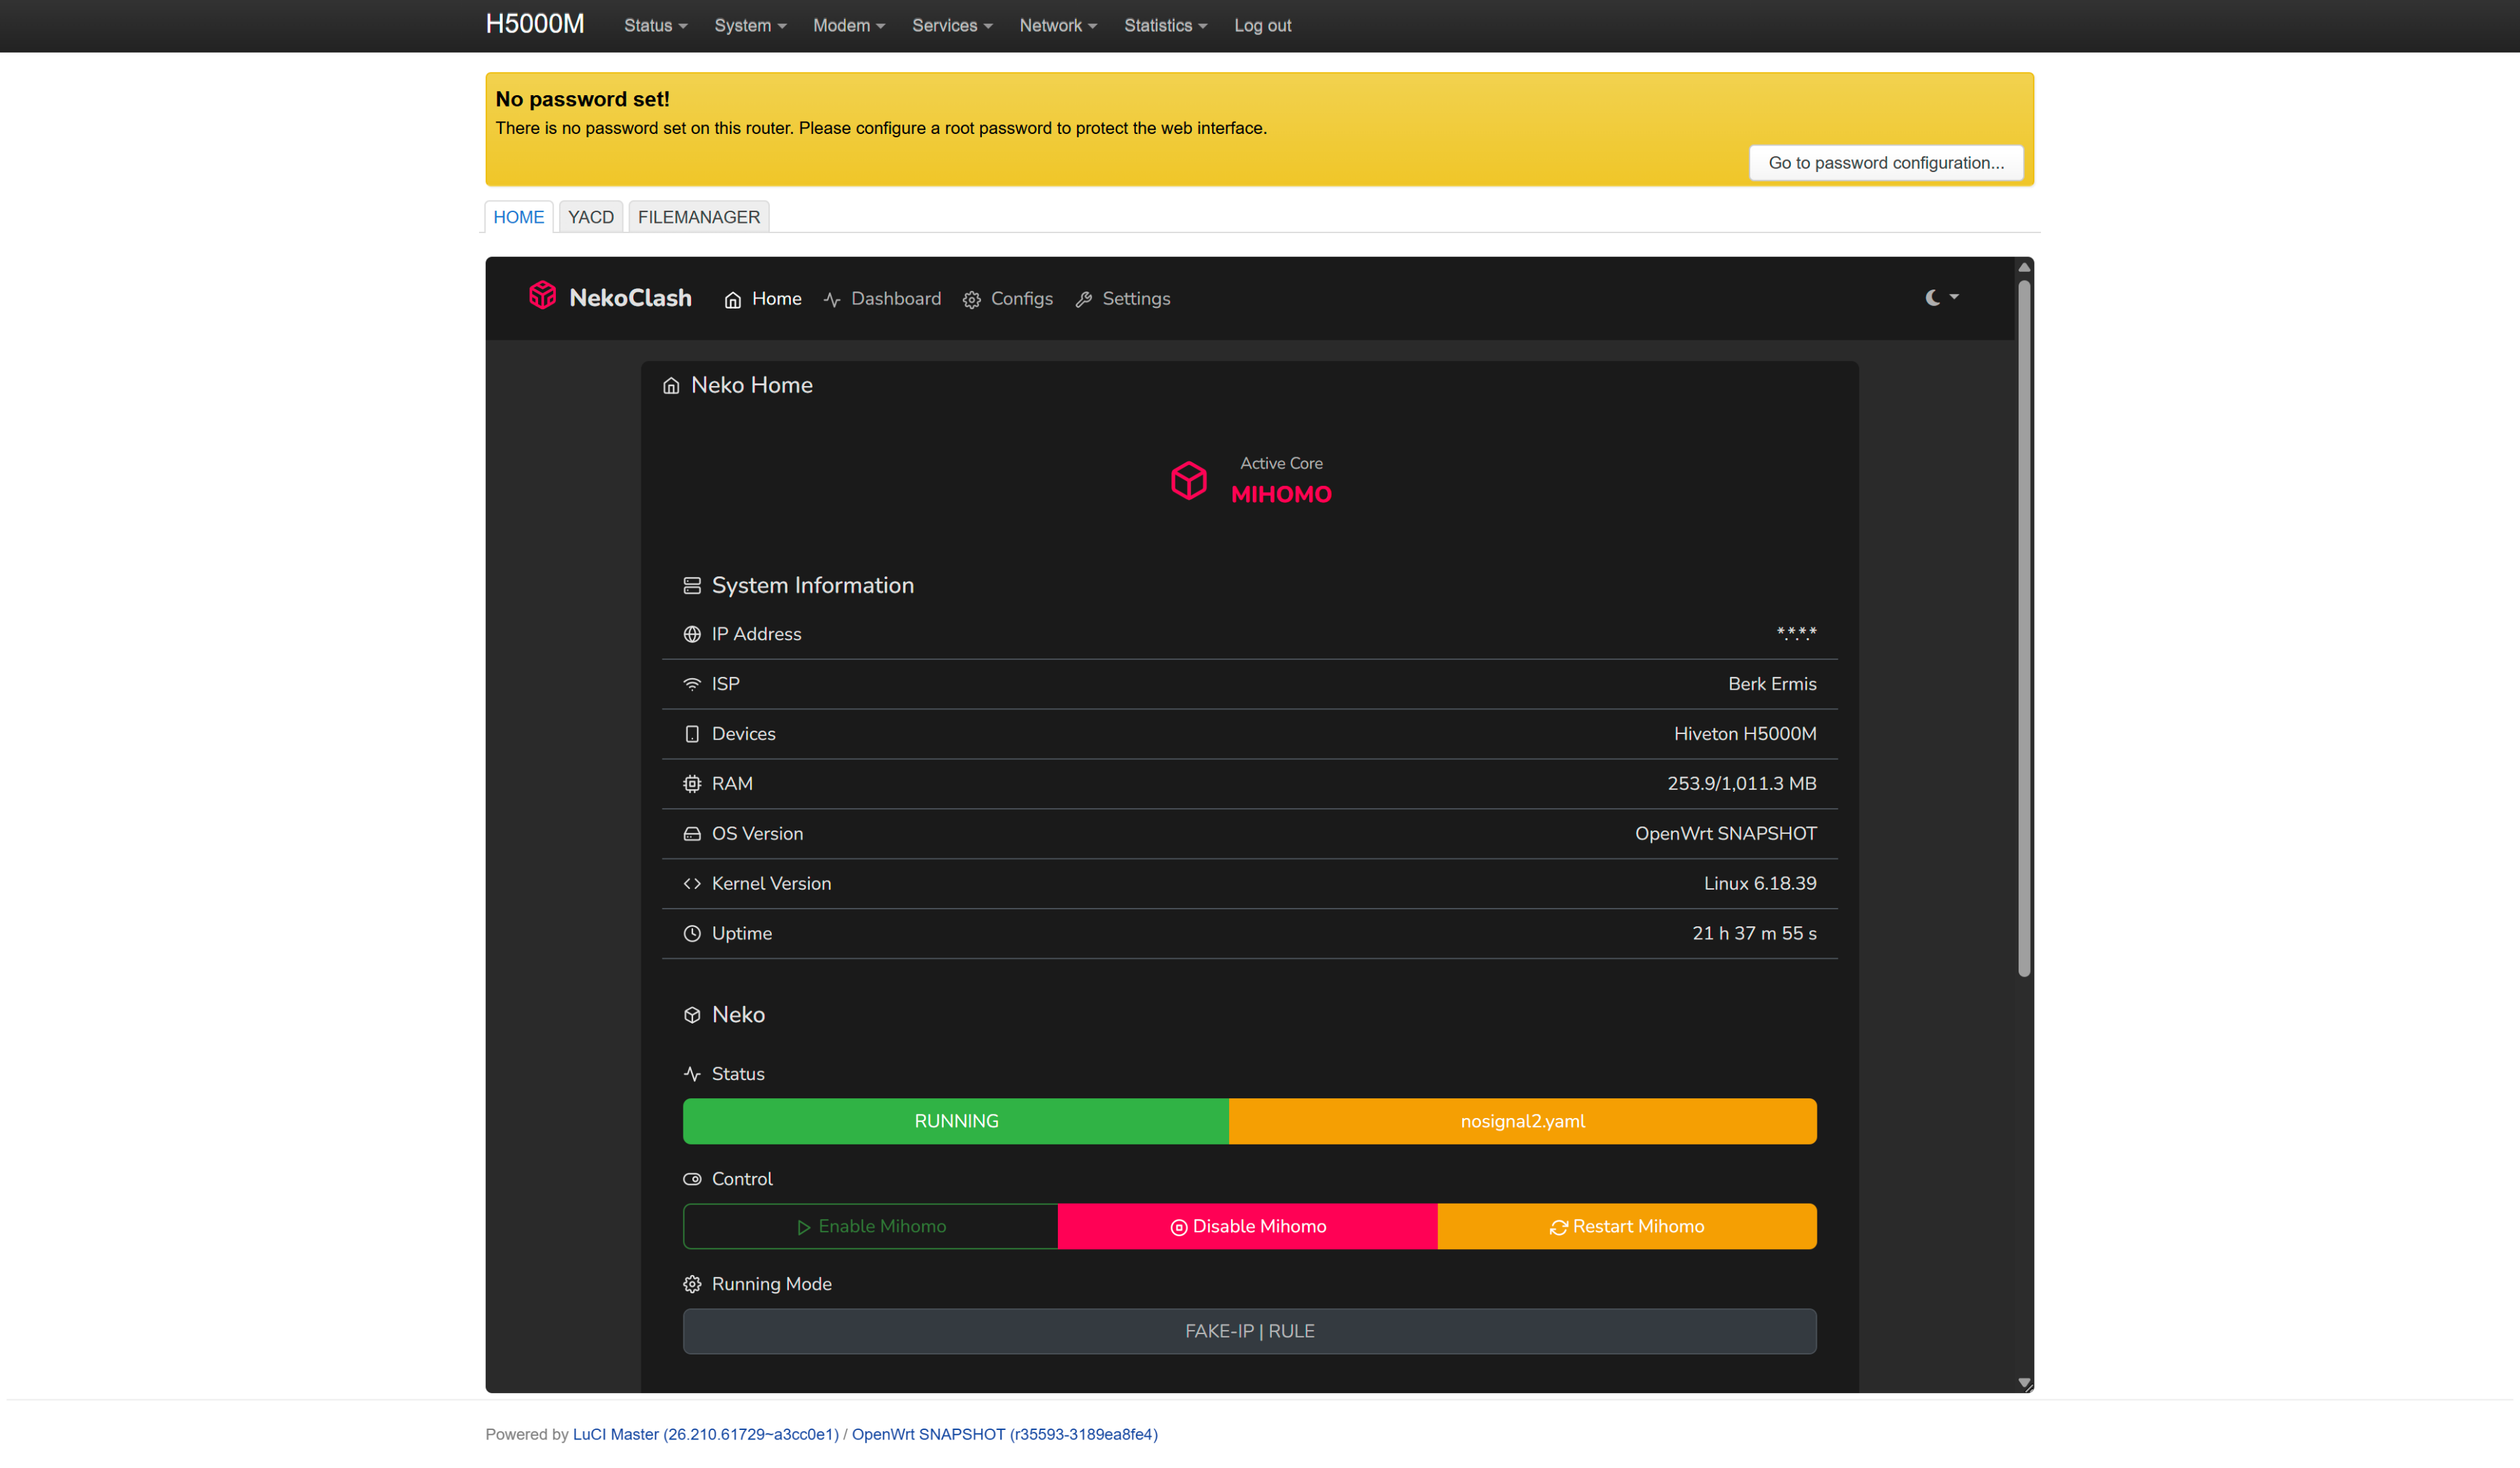Switch to the YACD tab
The image size is (2520, 1468).
[591, 217]
